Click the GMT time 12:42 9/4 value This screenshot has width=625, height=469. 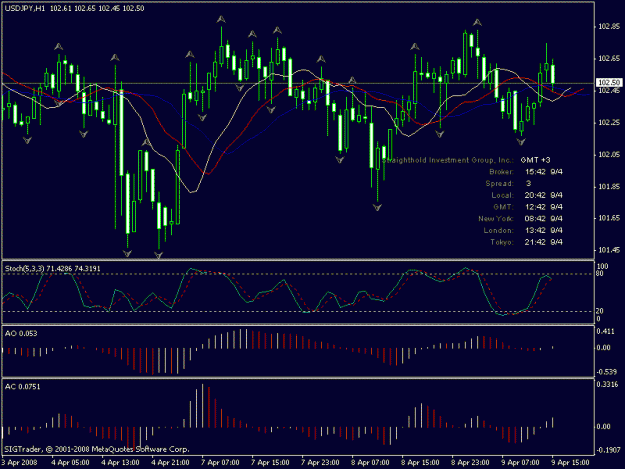coord(544,207)
